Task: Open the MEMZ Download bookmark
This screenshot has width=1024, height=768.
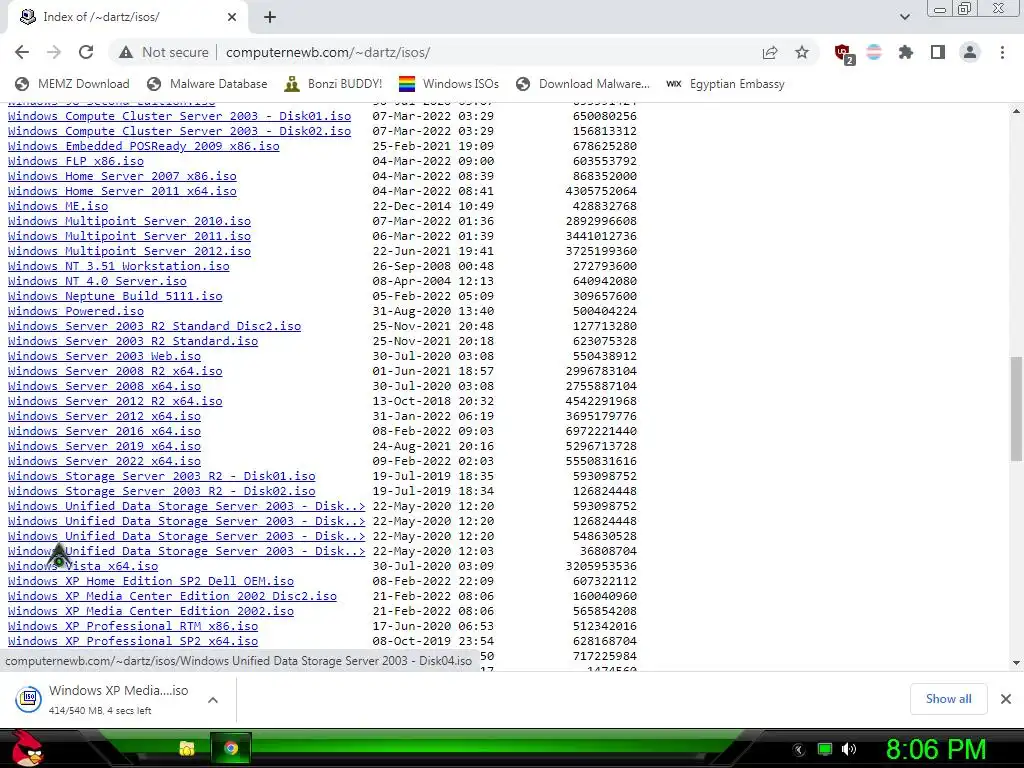Action: point(72,84)
